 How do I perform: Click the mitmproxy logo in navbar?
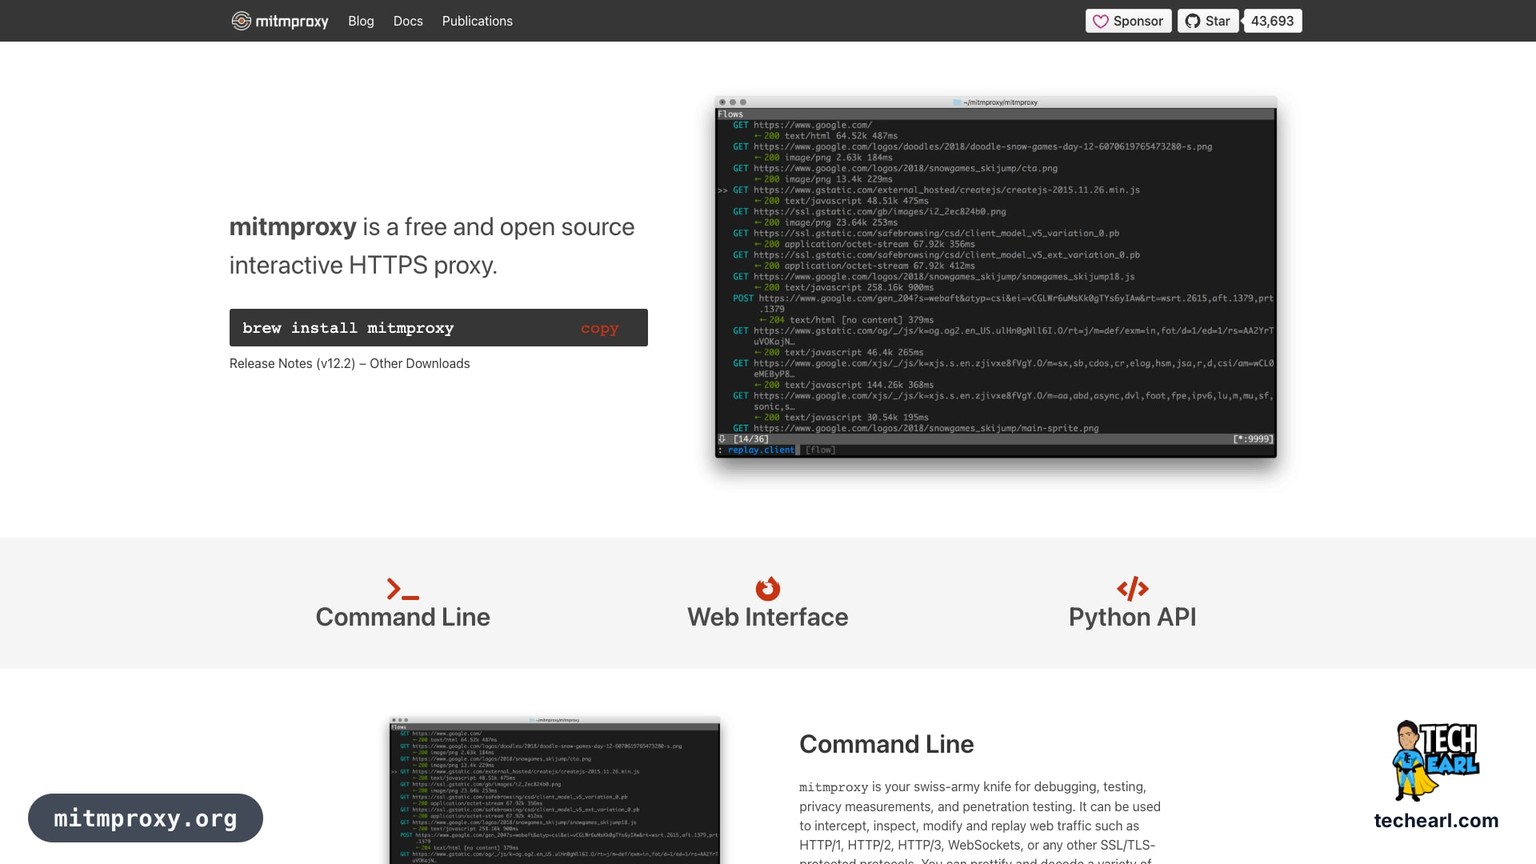point(280,21)
